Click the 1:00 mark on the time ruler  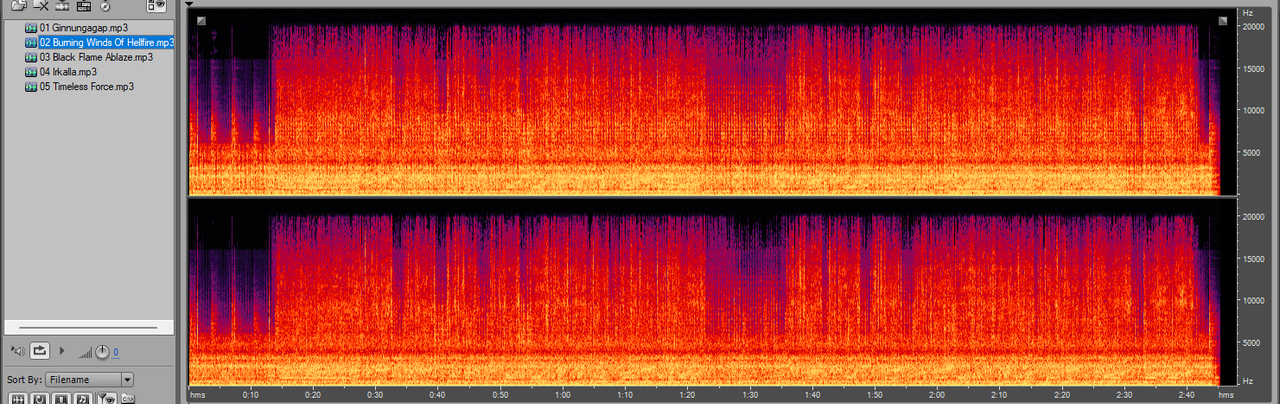pos(562,394)
